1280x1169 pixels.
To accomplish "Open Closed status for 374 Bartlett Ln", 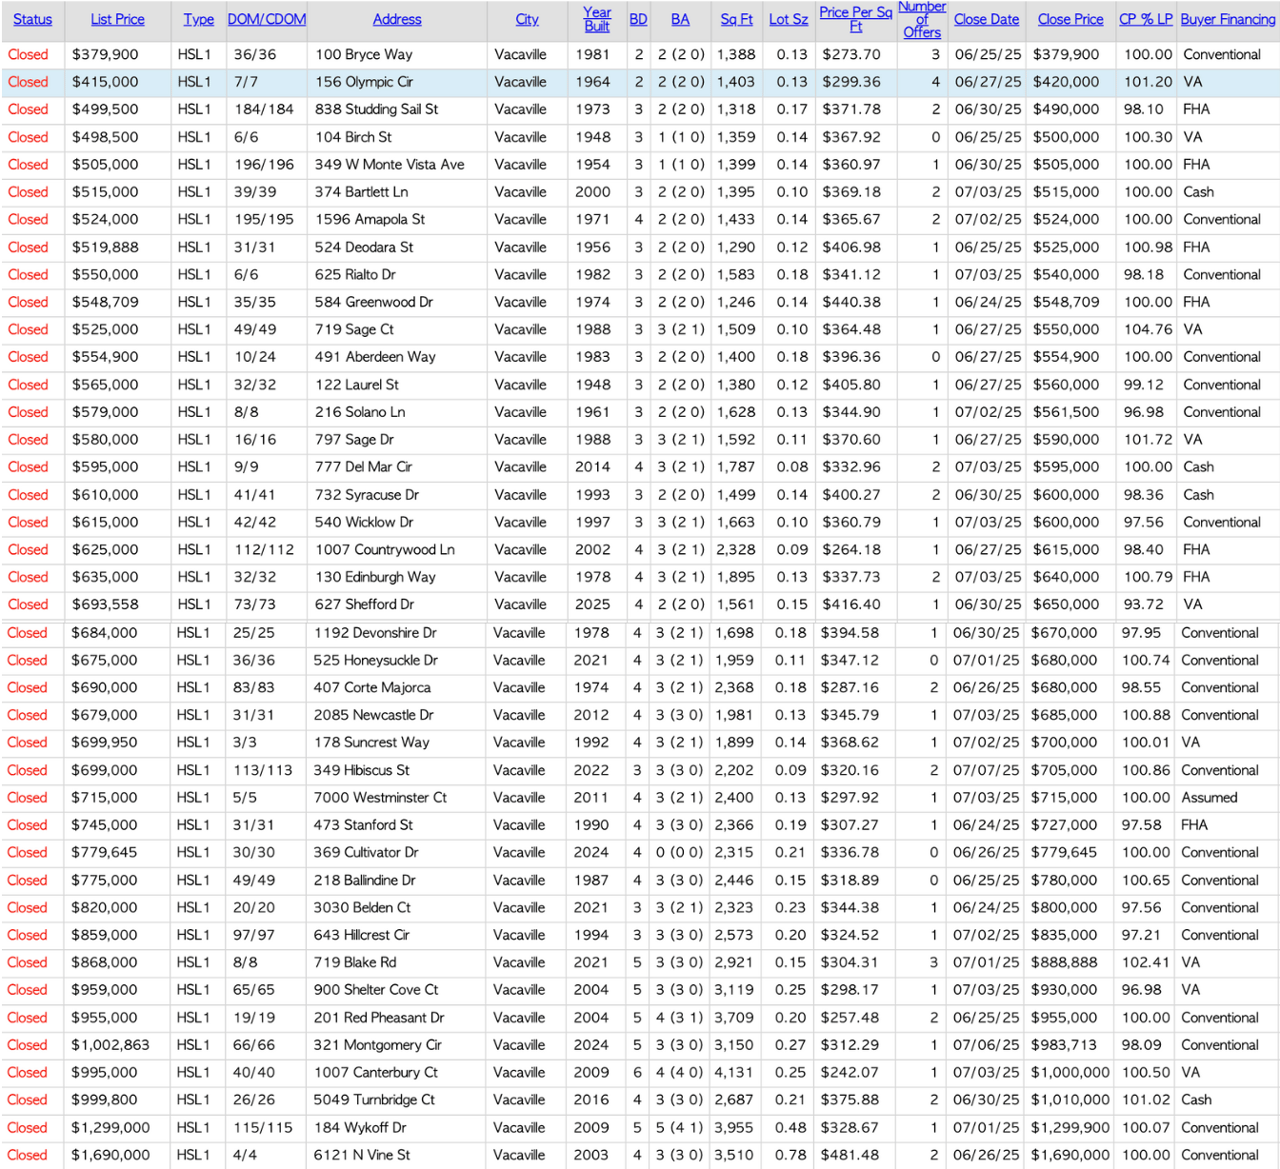I will coord(28,192).
